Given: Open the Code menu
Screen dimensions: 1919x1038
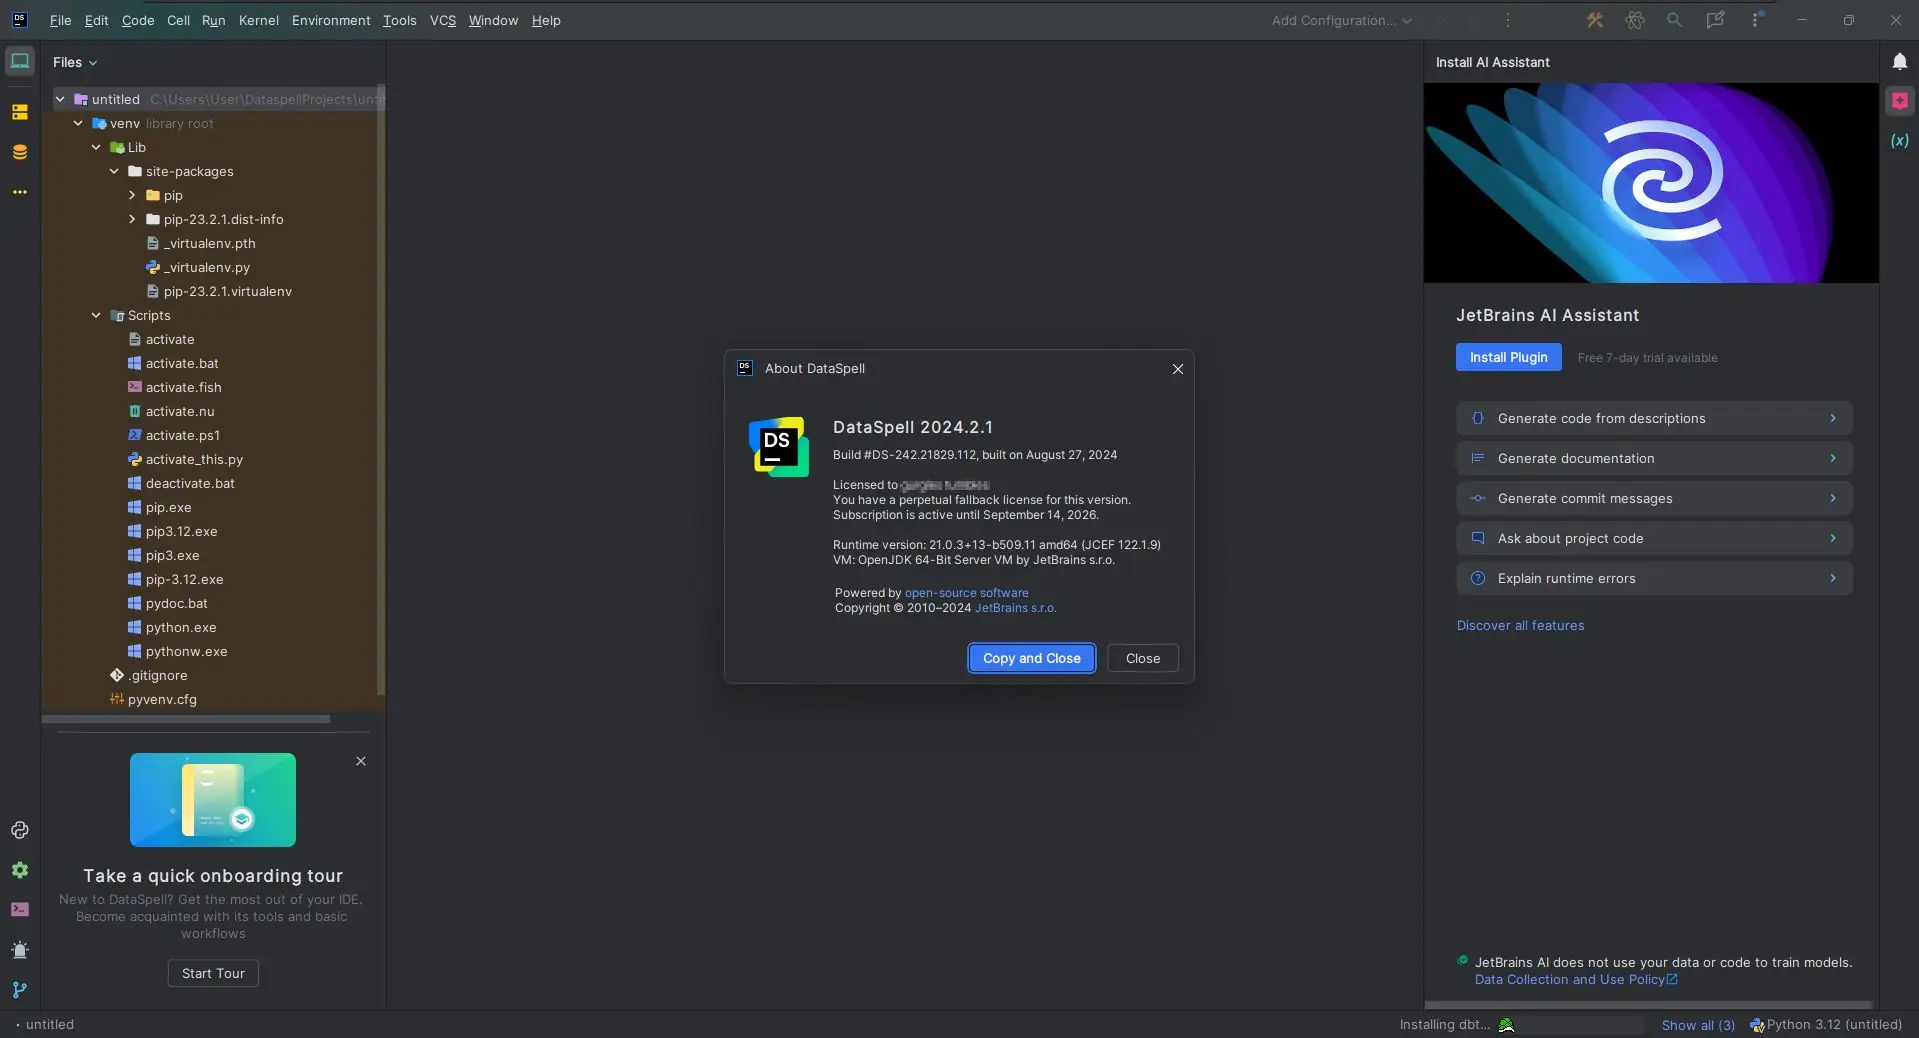Looking at the screenshot, I should pyautogui.click(x=138, y=20).
